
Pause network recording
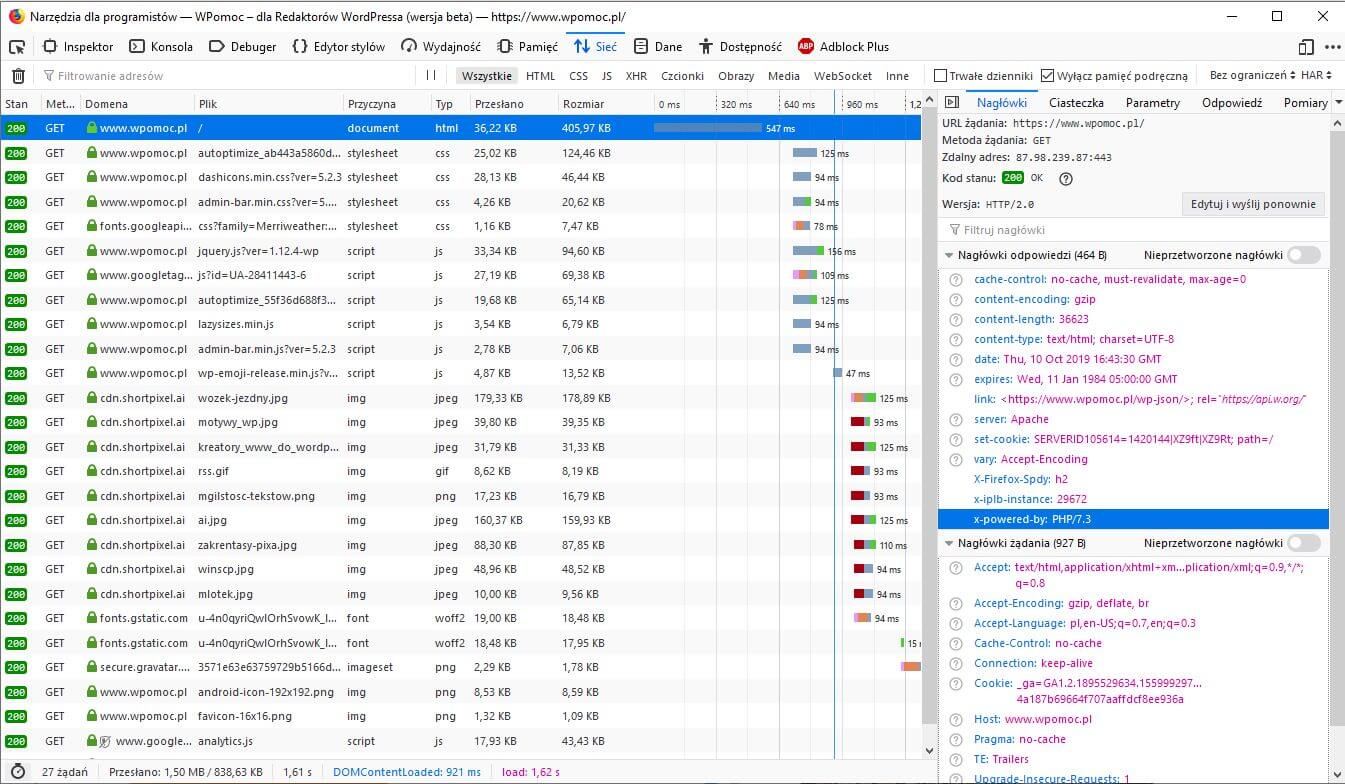tap(431, 75)
